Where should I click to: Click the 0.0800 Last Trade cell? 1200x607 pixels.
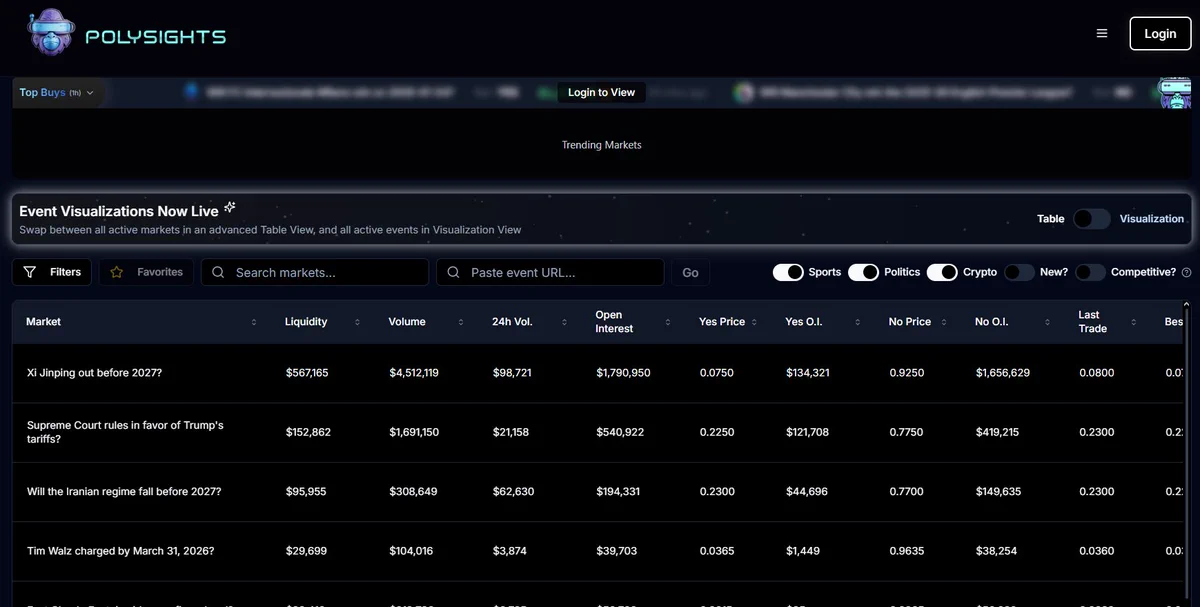point(1097,373)
